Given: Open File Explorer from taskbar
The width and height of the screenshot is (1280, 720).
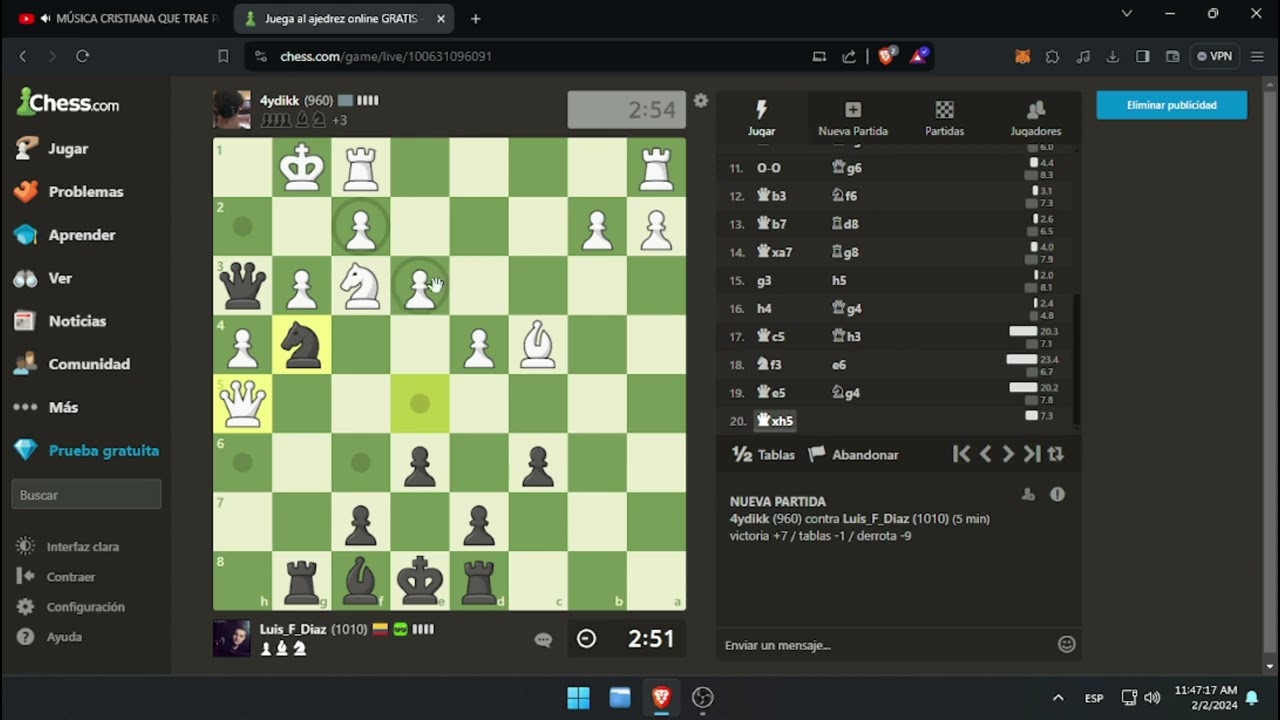Looking at the screenshot, I should (x=620, y=698).
